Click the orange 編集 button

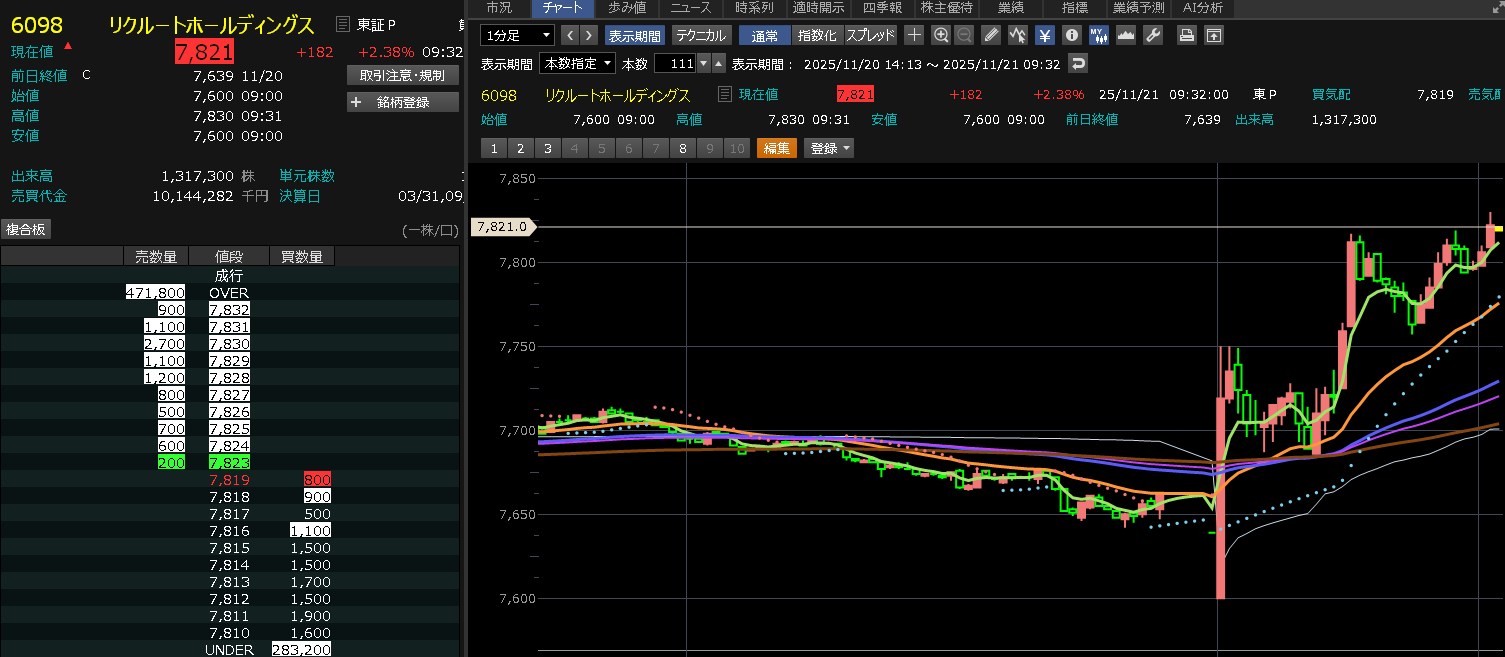click(x=776, y=148)
